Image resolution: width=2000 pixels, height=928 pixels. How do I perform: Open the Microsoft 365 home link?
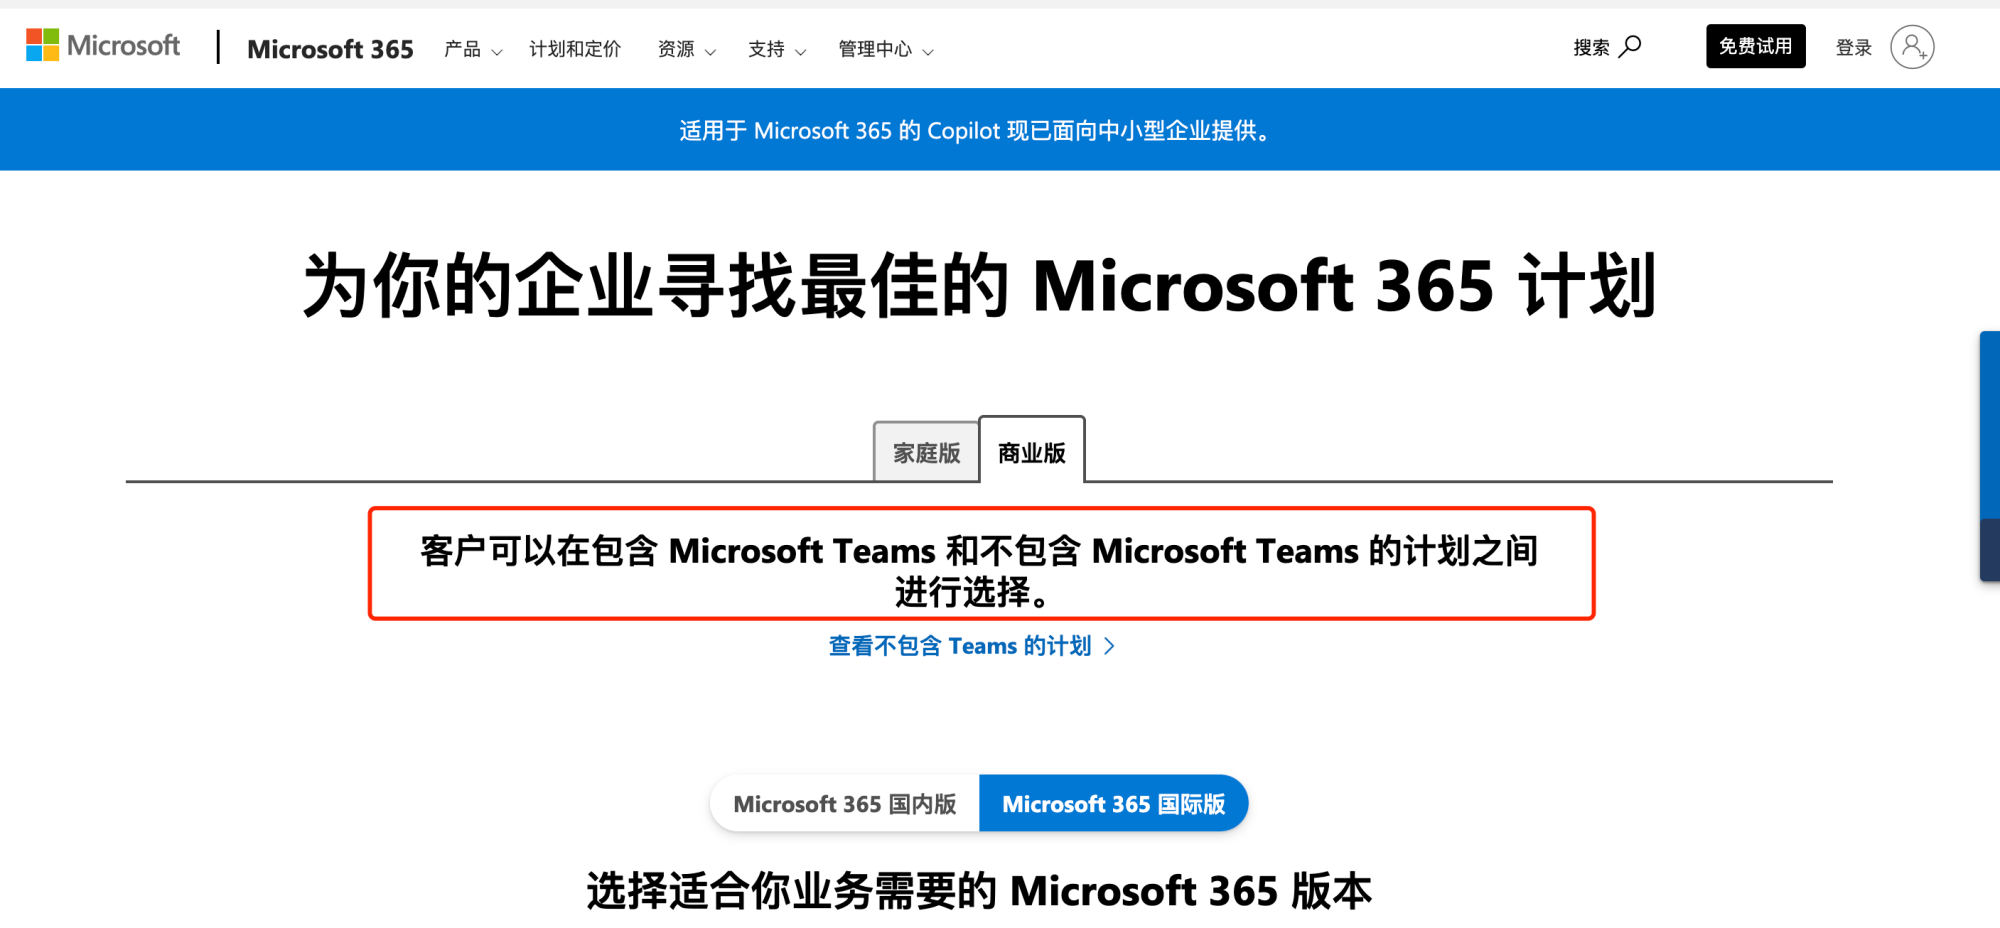click(x=330, y=49)
